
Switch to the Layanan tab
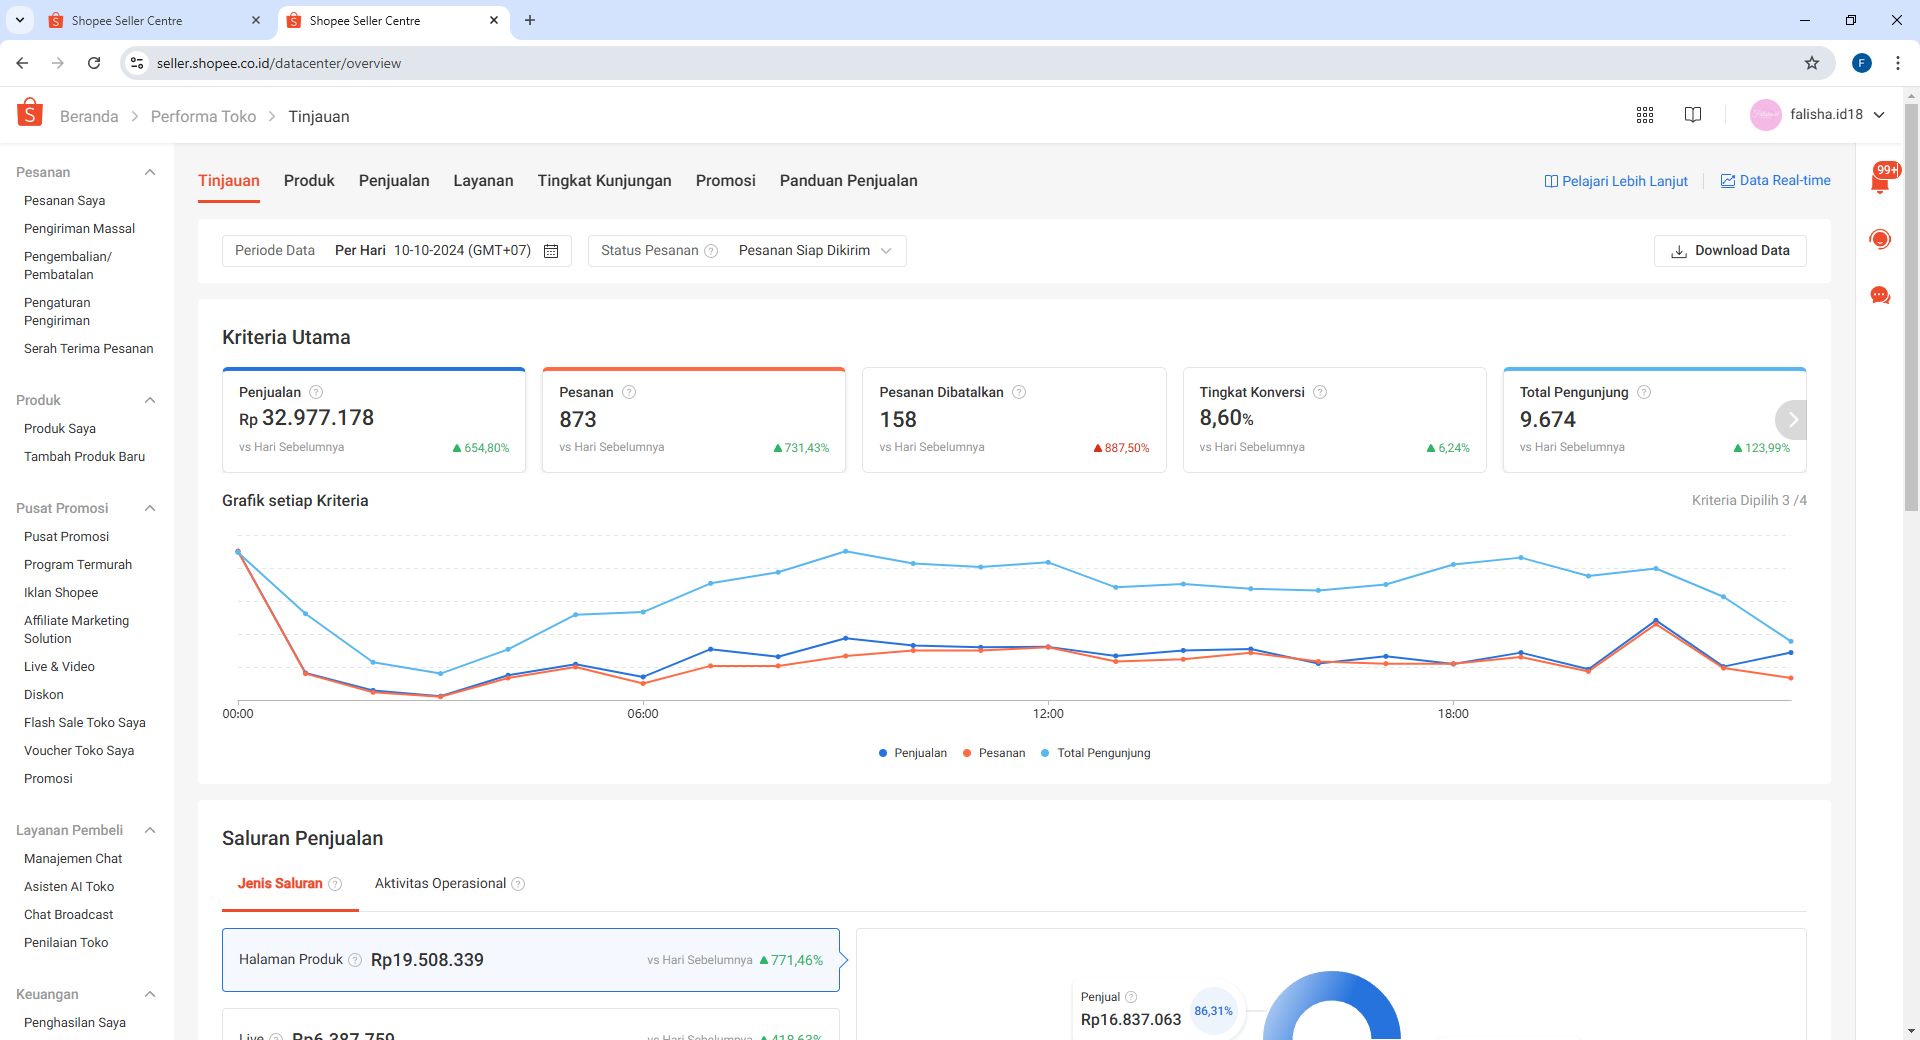tap(483, 181)
